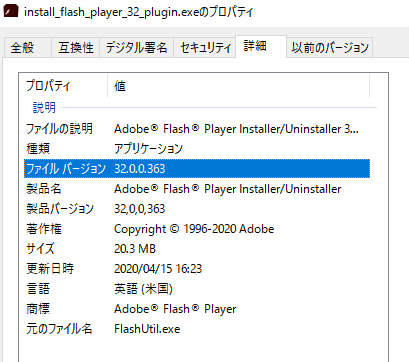Click the 値 column header

click(239, 86)
